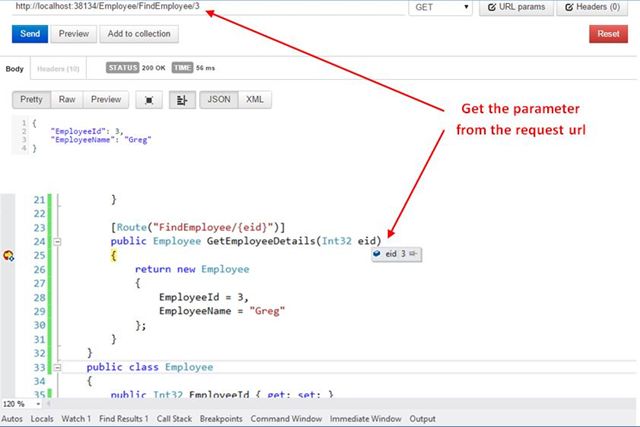The width and height of the screenshot is (640, 427).
Task: Click 'public class Employee' declaration
Action: [149, 367]
